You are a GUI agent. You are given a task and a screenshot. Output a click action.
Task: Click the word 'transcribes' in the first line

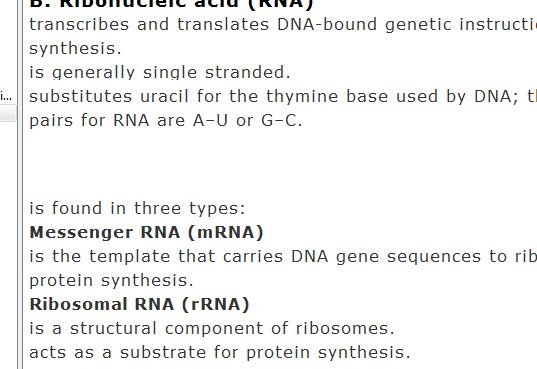click(79, 24)
